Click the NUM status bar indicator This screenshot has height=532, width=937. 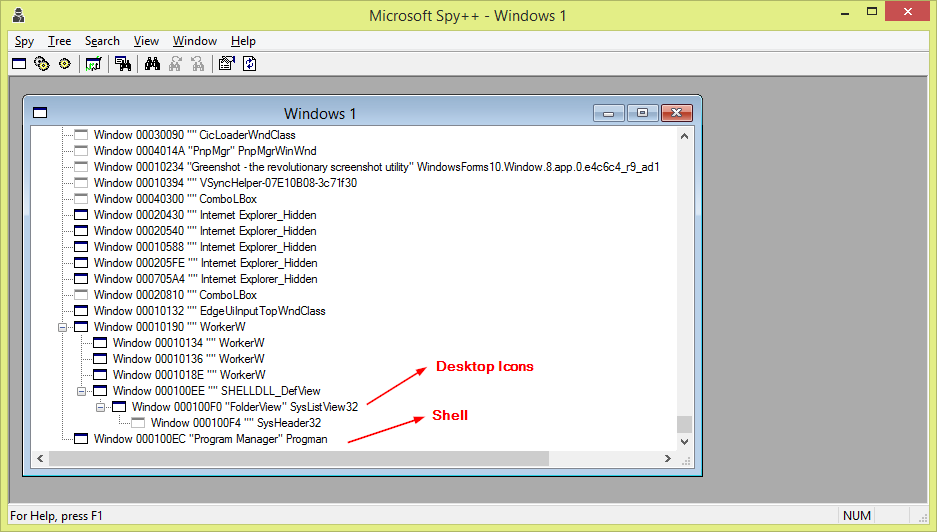point(856,515)
